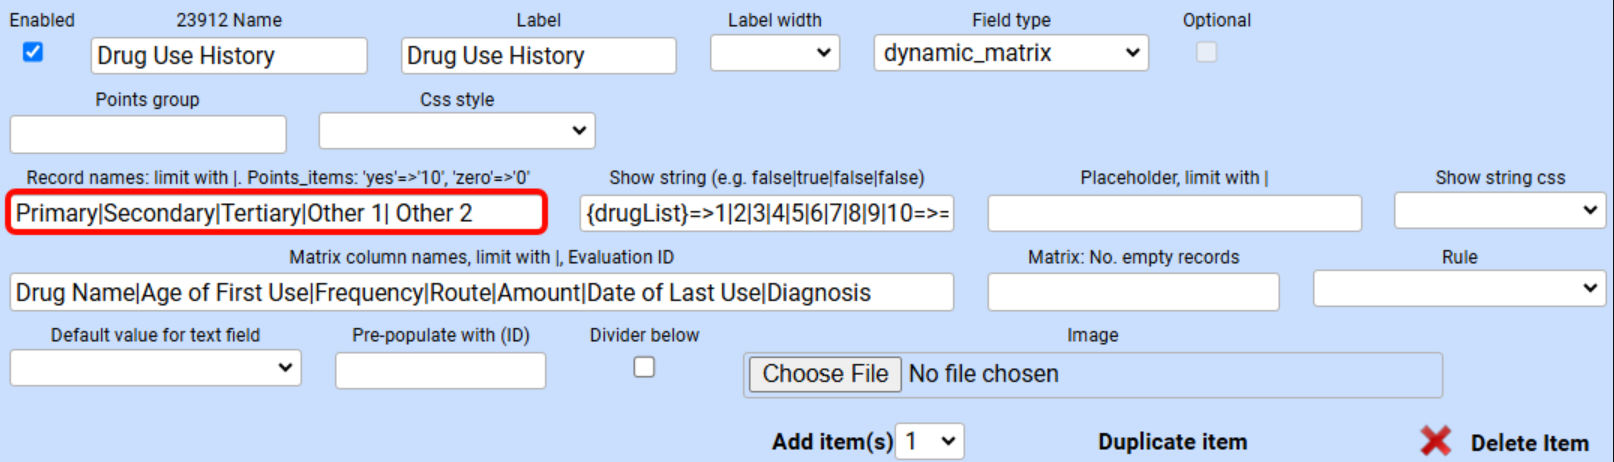Click the Matrix column names field

481,293
